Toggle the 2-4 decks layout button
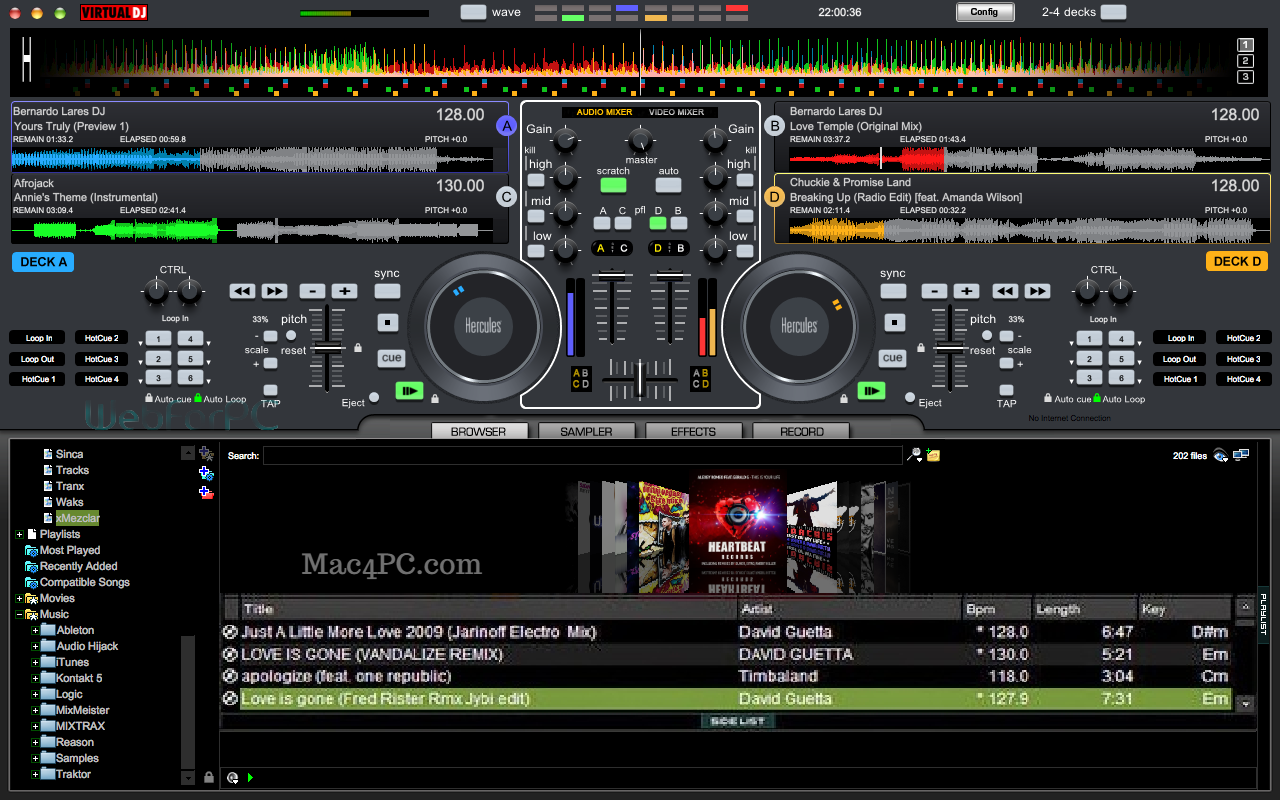Screen dimensions: 1280x800 (1112, 12)
